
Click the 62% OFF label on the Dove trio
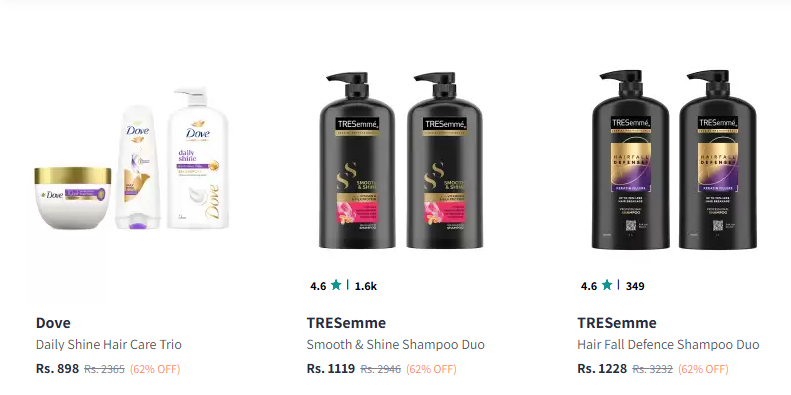[x=155, y=369]
